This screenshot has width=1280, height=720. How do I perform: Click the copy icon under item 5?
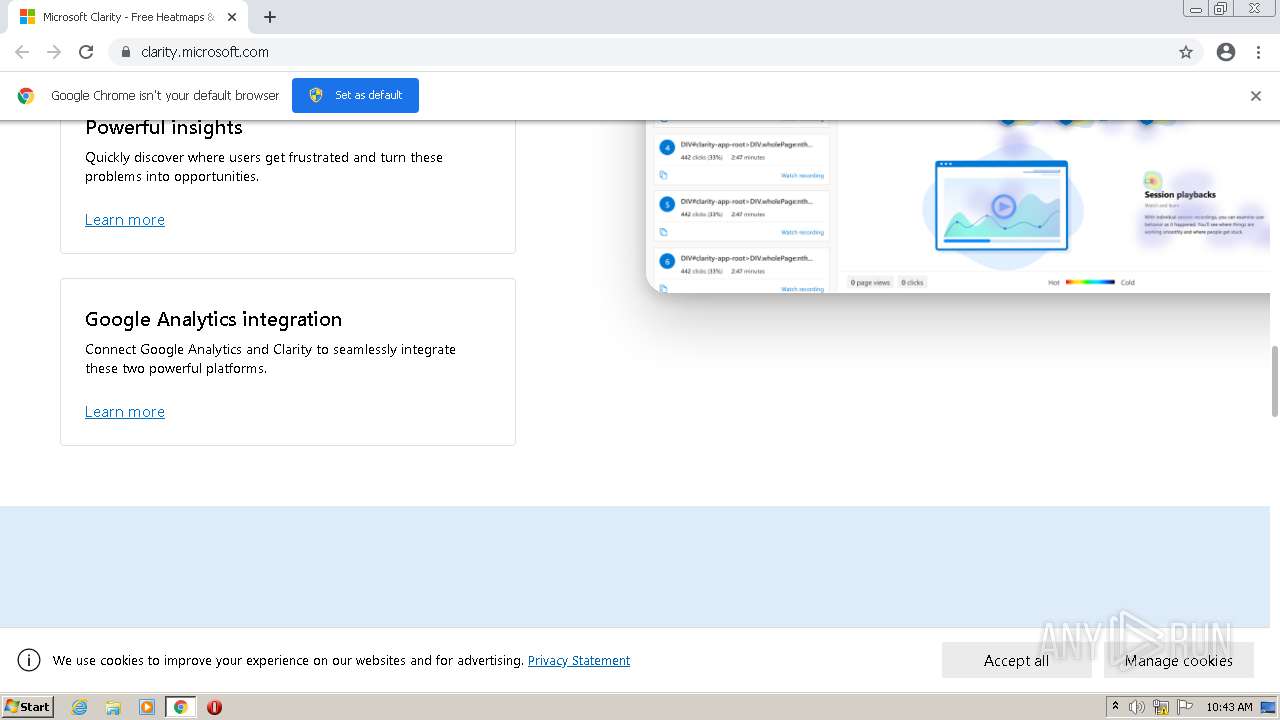pos(662,232)
